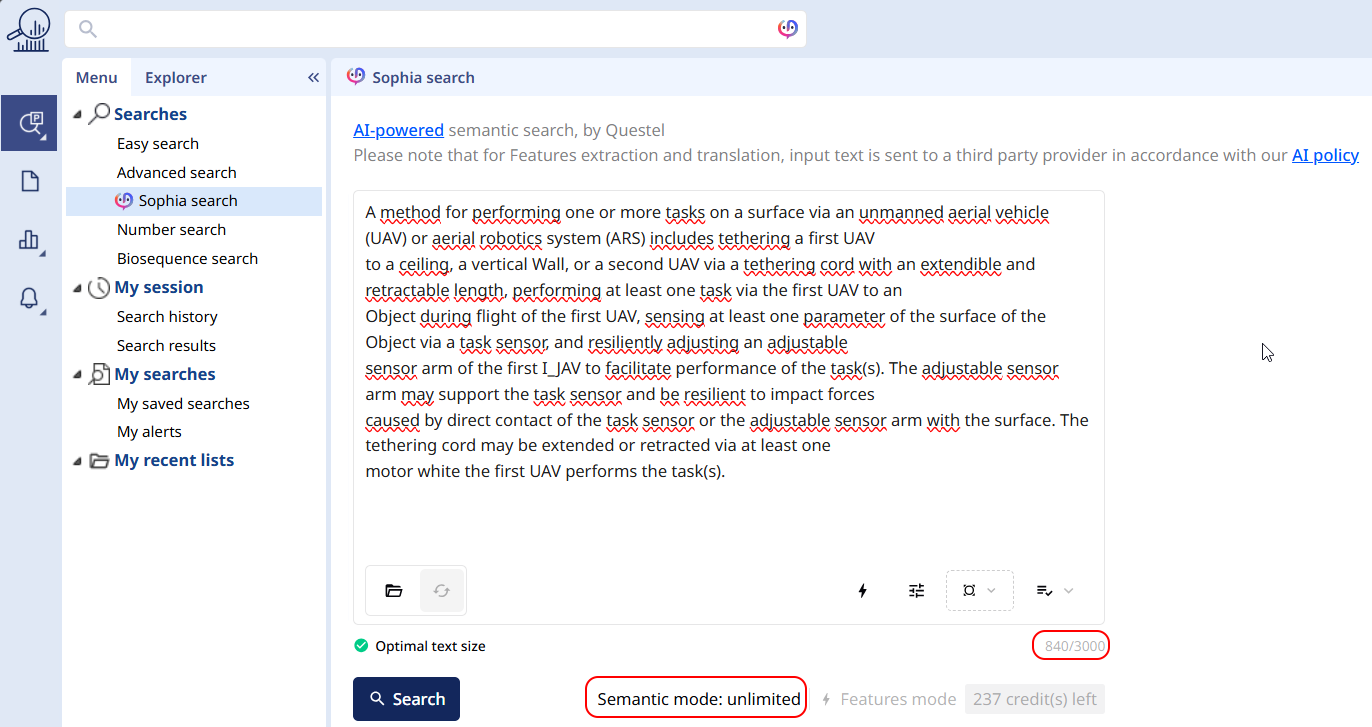The width and height of the screenshot is (1372, 727).
Task: Open the dashed-box scope dropdown
Action: (980, 591)
